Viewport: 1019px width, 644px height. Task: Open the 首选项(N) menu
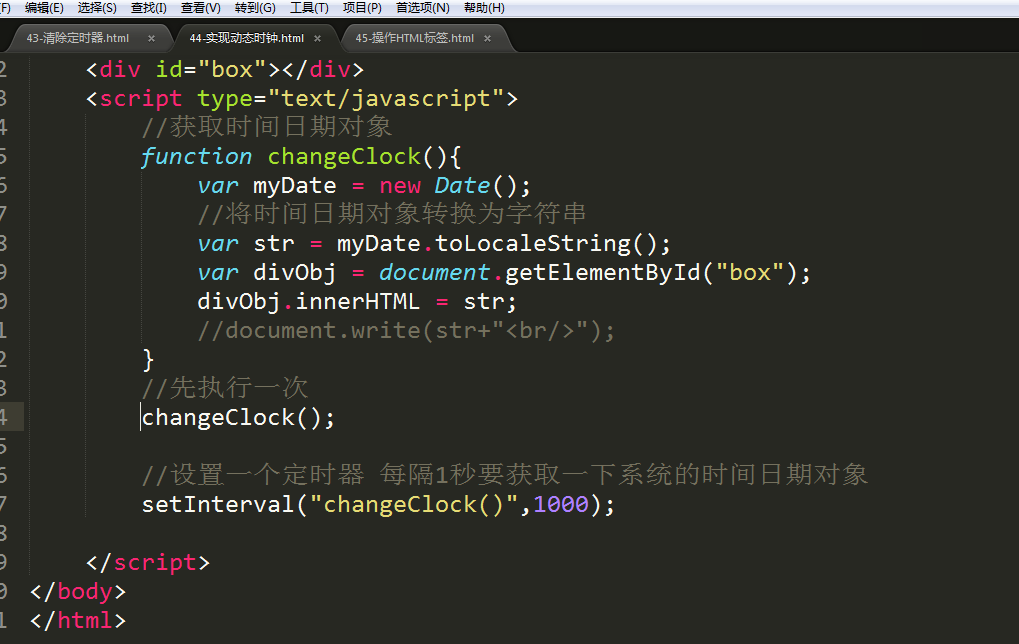coord(423,8)
